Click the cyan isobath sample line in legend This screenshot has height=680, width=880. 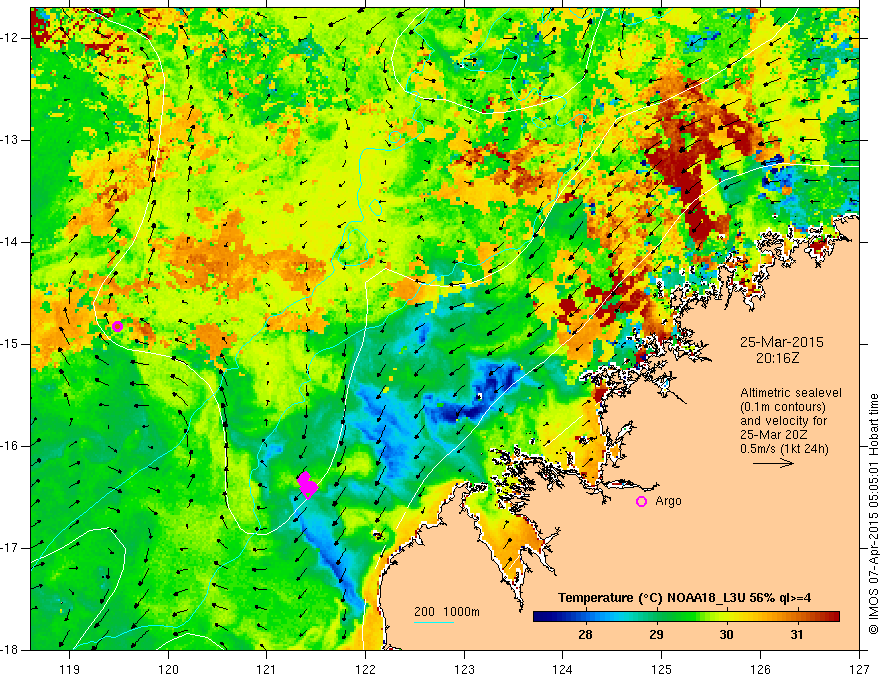(434, 622)
